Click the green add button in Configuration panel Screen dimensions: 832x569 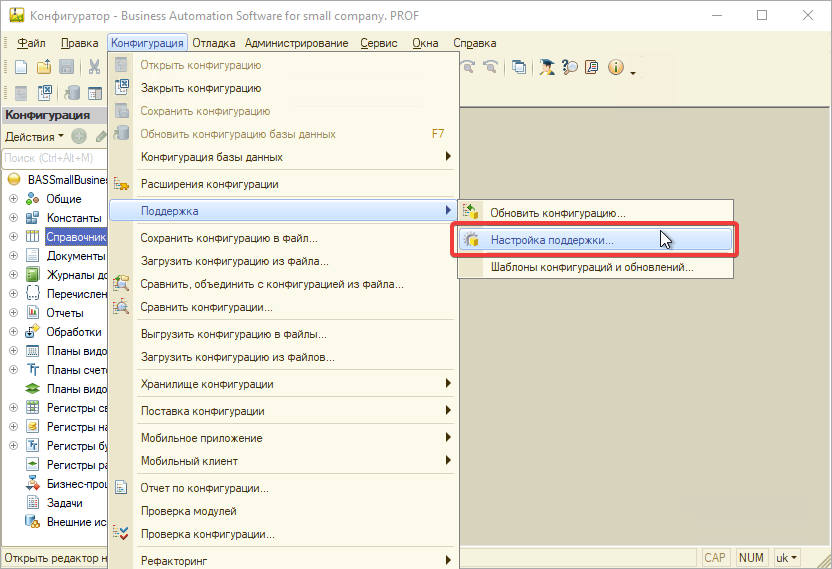pos(79,136)
